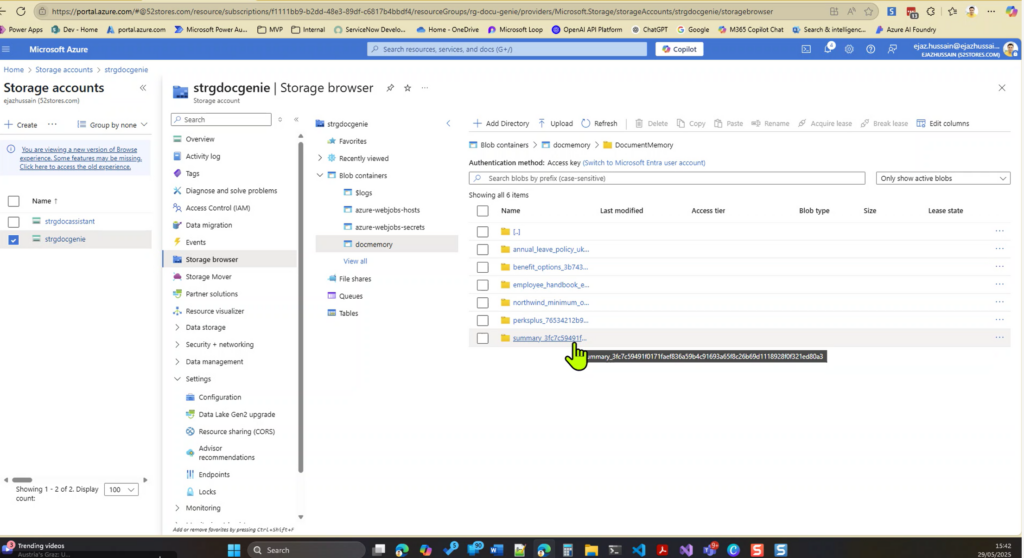
Task: Open Configuration under Settings
Action: click(x=219, y=397)
